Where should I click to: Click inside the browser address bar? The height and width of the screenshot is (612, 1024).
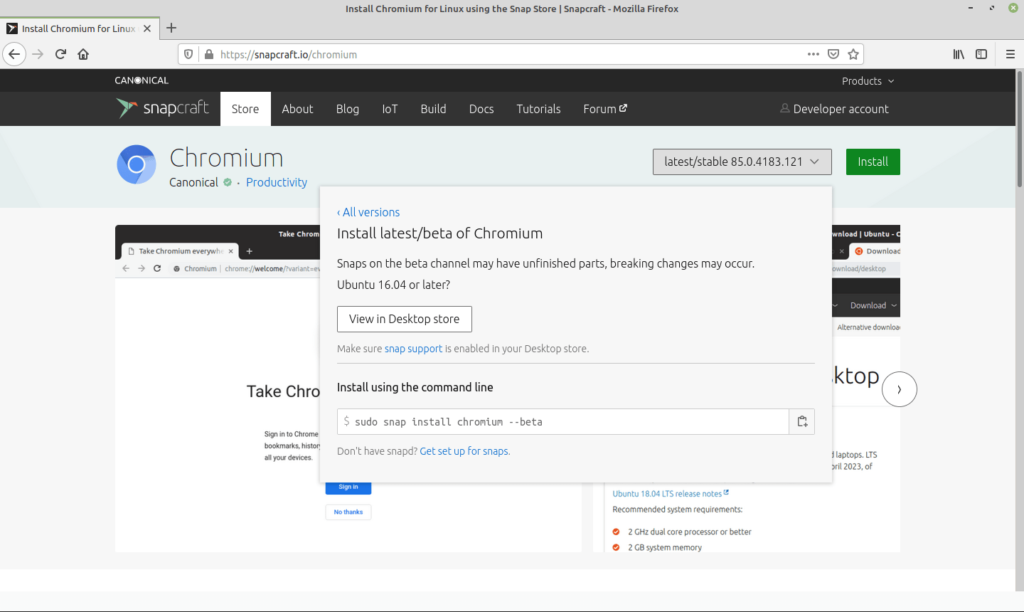click(x=400, y=54)
